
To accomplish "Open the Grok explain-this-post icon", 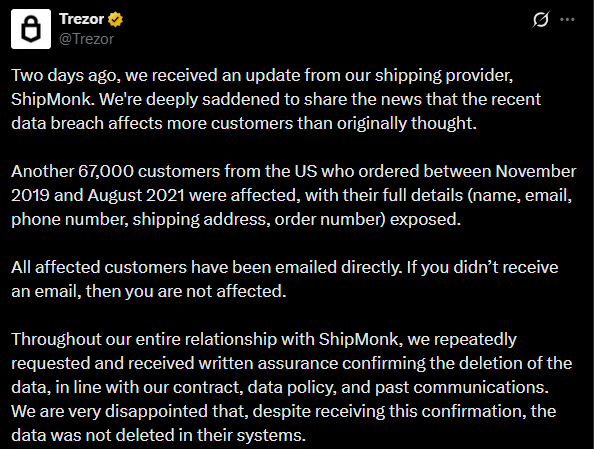I will (541, 19).
